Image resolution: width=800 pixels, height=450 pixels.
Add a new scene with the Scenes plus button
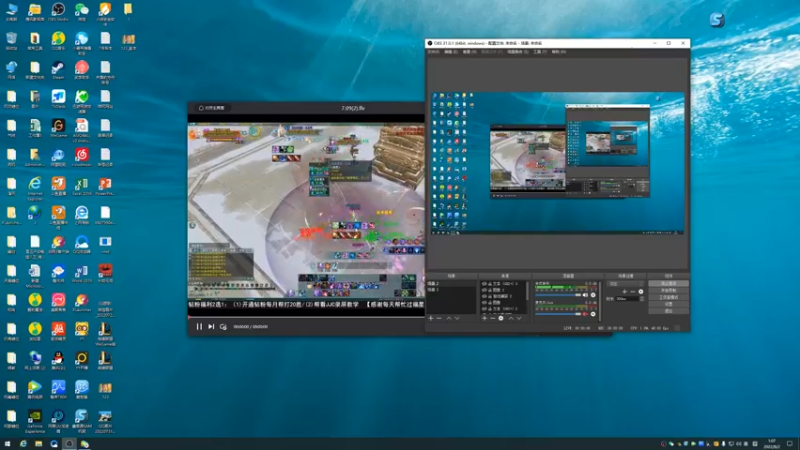coord(431,318)
